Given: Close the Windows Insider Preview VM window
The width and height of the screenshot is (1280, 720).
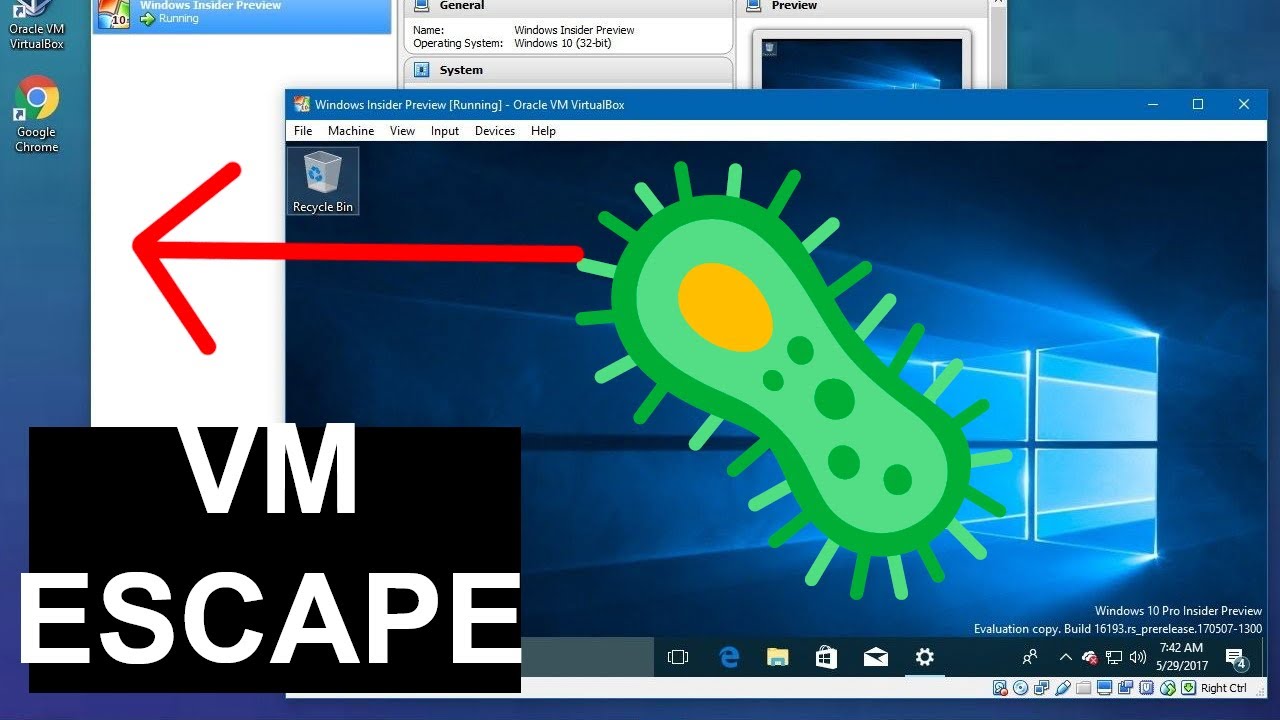Looking at the screenshot, I should tap(1244, 104).
